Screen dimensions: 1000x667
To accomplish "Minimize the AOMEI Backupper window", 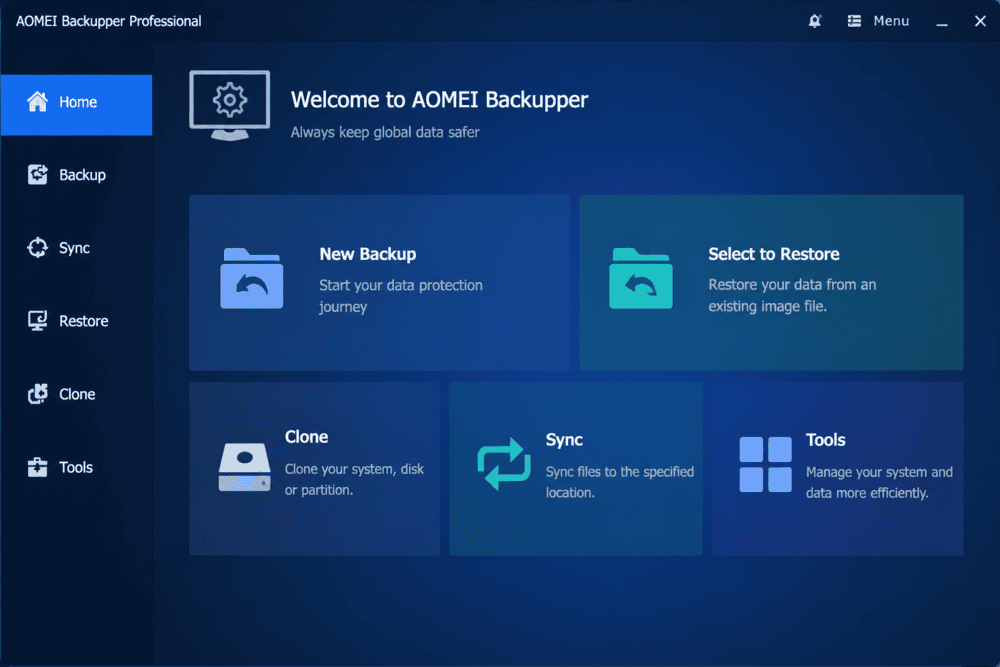I will [942, 22].
